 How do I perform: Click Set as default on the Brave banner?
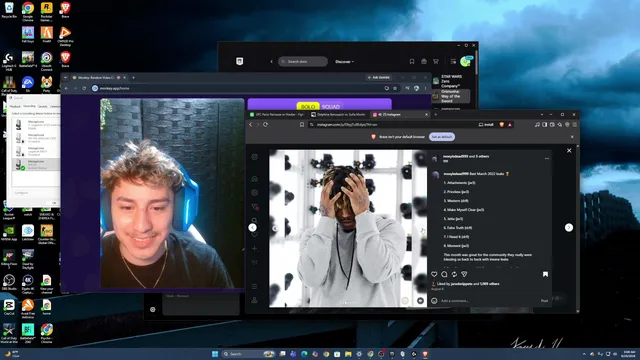click(442, 137)
